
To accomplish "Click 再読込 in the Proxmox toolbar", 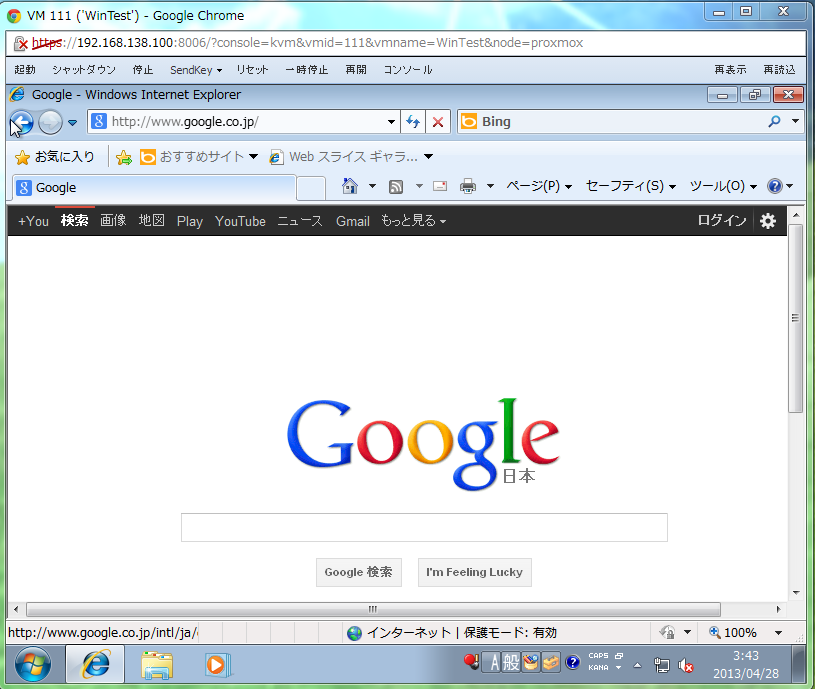I will point(779,70).
